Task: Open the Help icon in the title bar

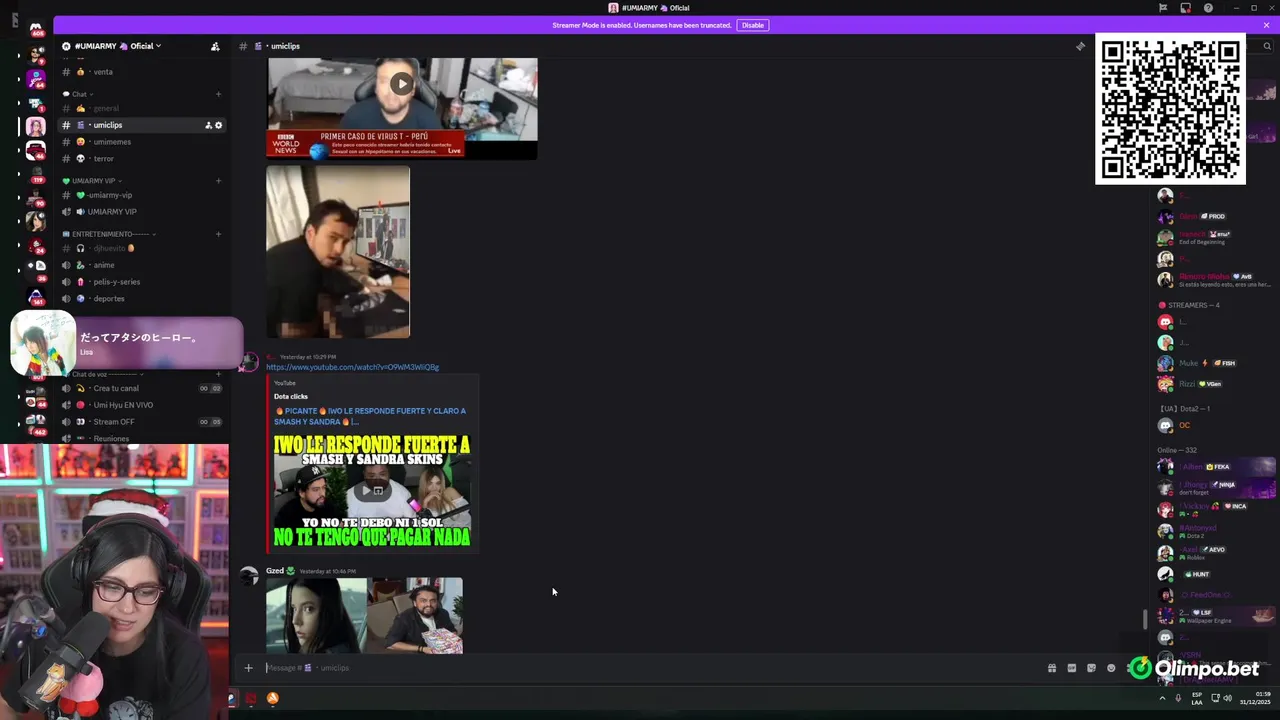Action: coord(1208,8)
